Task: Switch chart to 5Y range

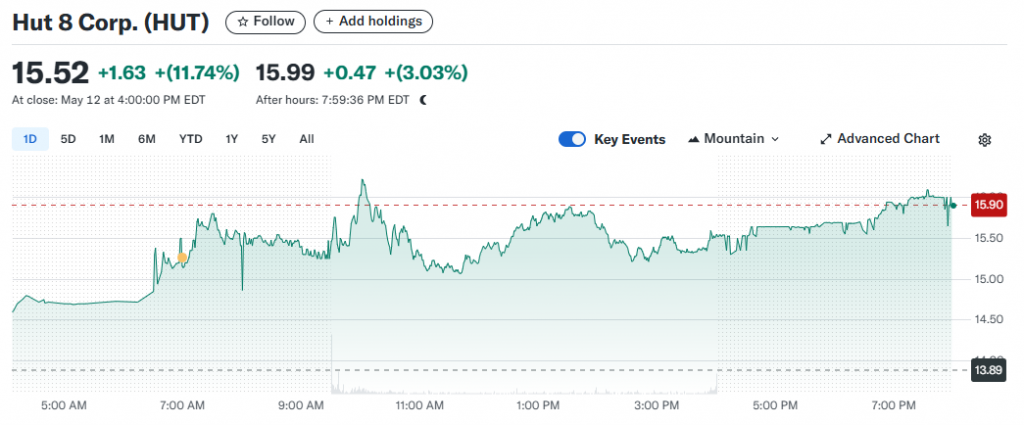Action: [x=268, y=139]
